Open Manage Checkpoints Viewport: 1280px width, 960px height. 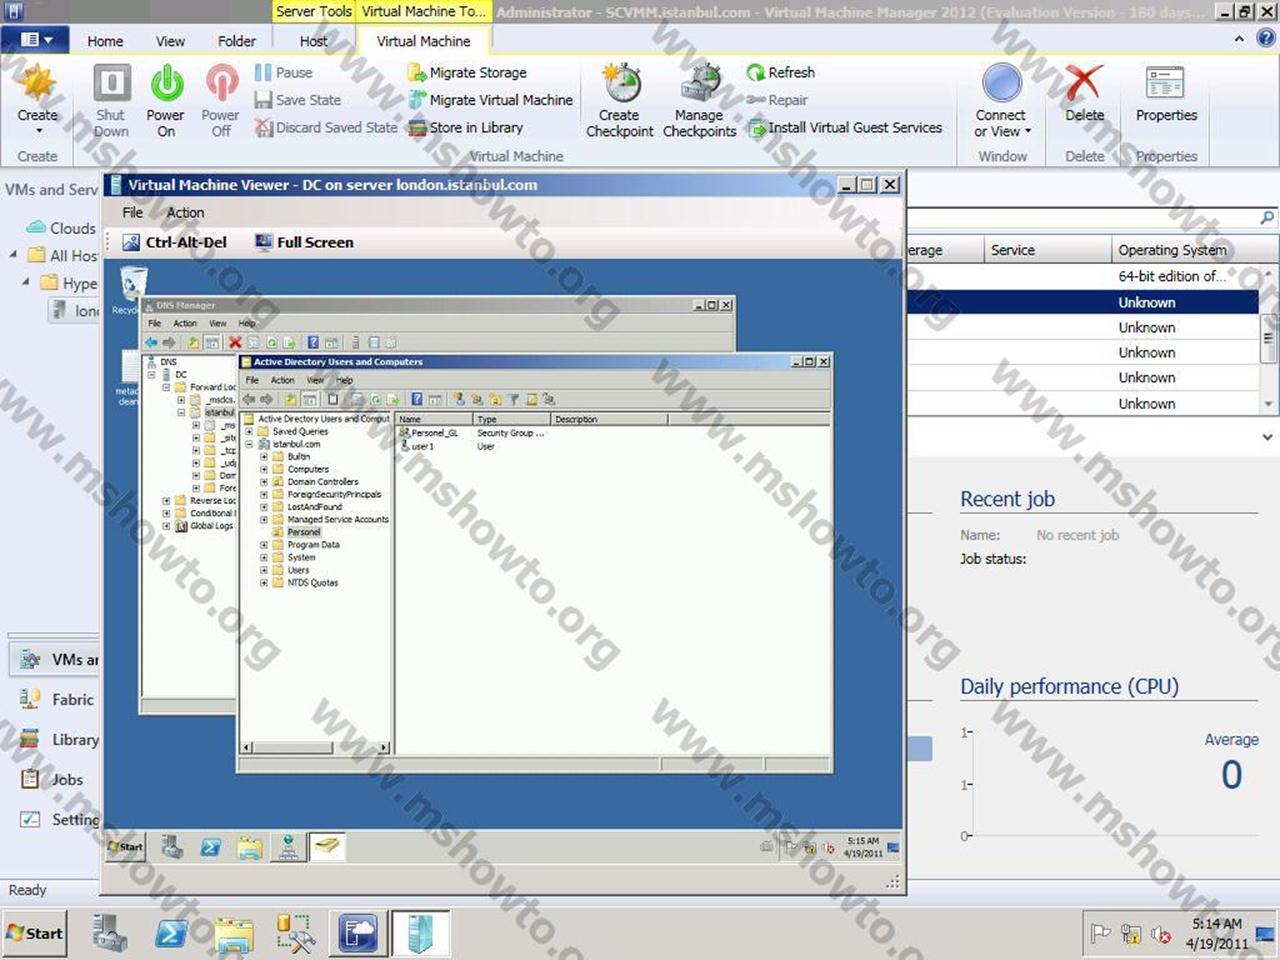click(x=699, y=100)
